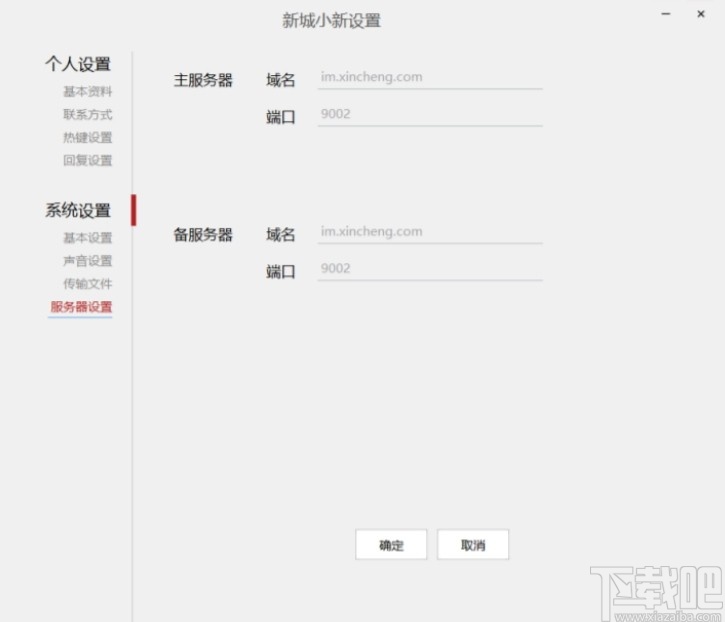Image resolution: width=725 pixels, height=622 pixels.
Task: Close the 新城小新设置 window
Action: point(701,14)
